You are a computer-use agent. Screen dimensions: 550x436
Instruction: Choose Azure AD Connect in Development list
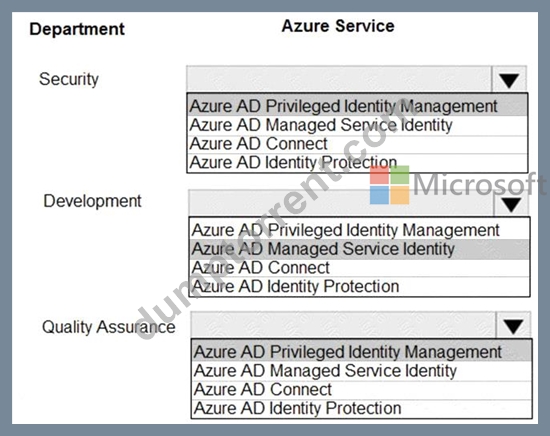[x=359, y=268]
